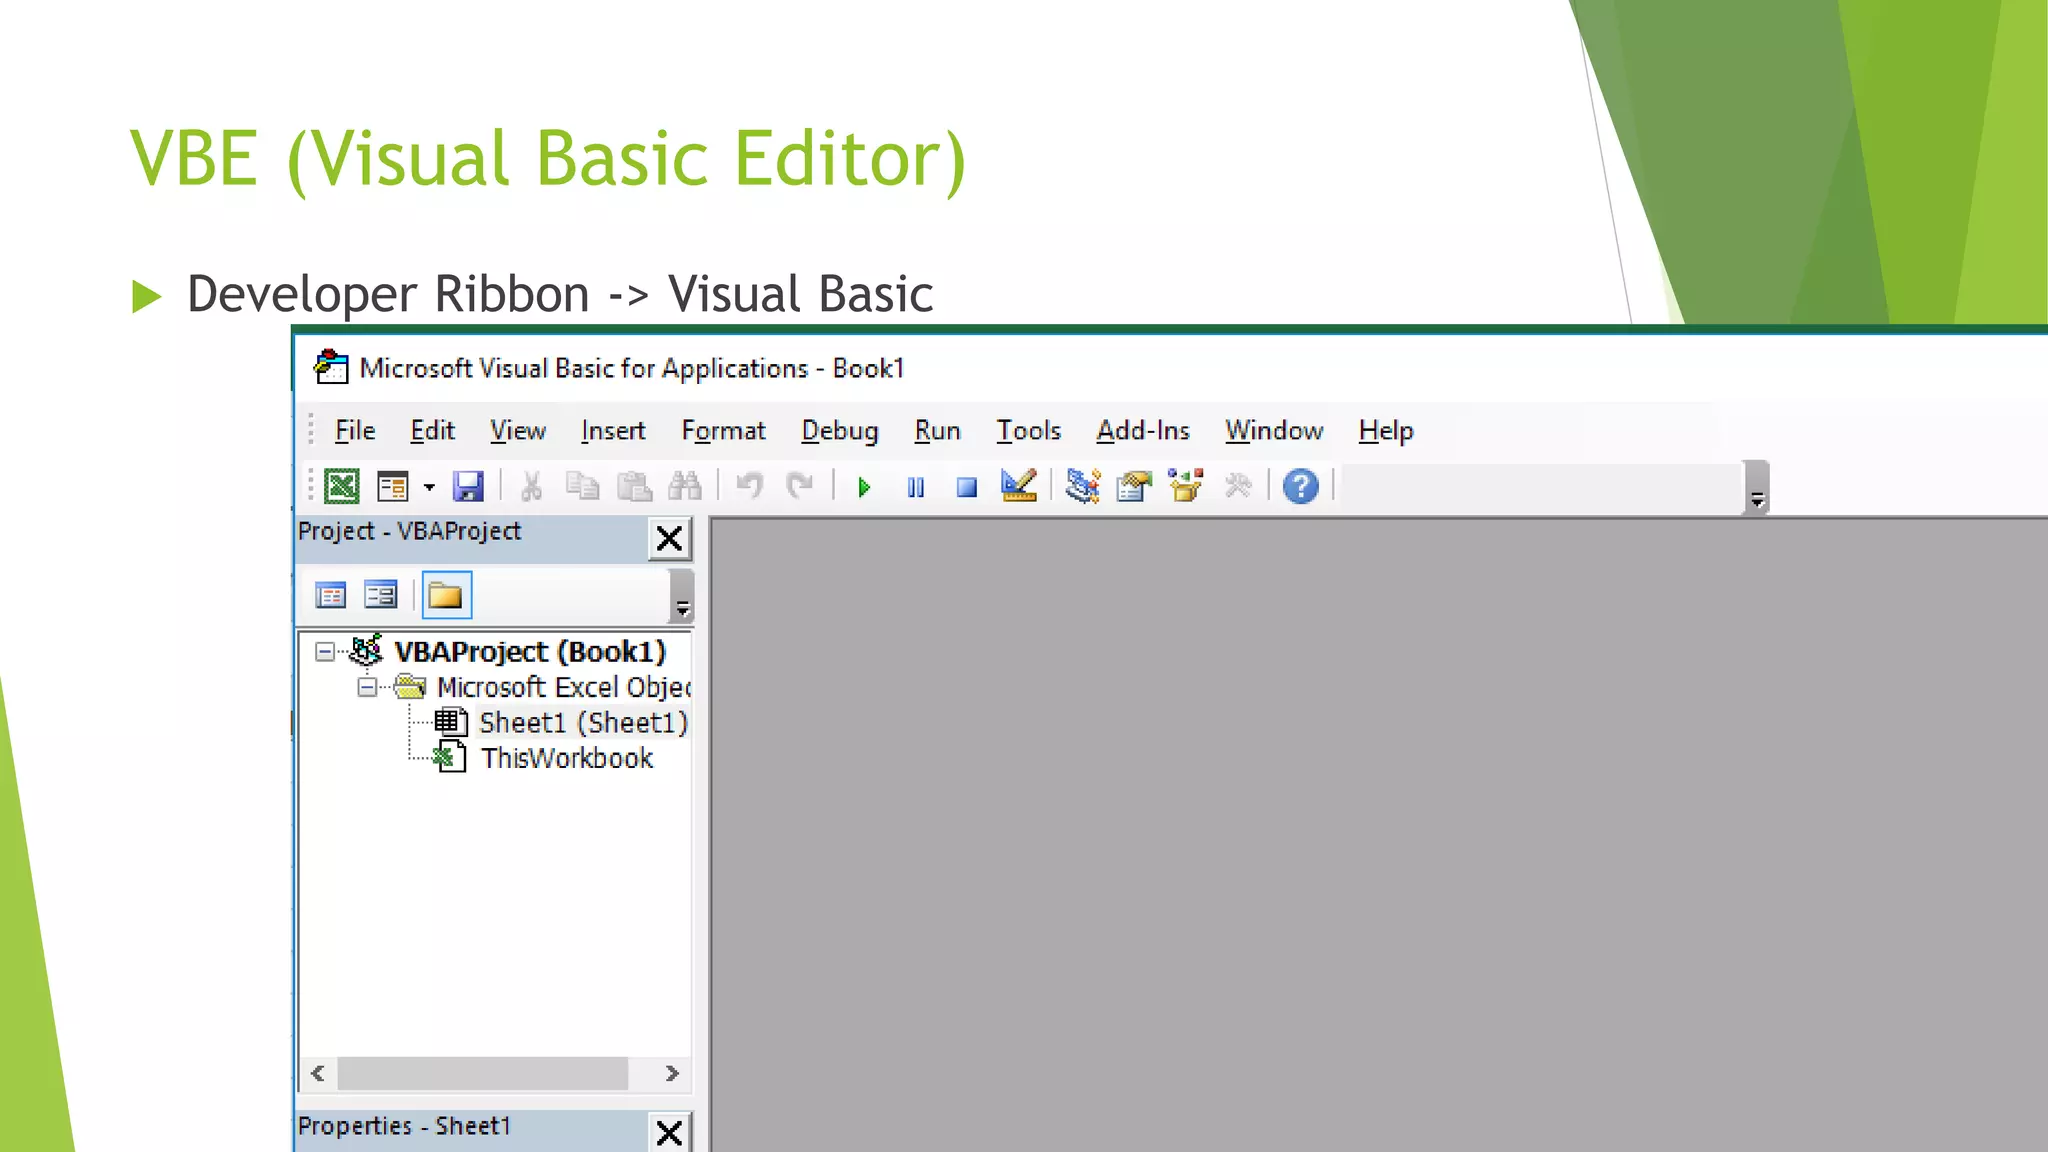Open the toolbar options overflow arrow
2048x1152 pixels.
point(1757,488)
